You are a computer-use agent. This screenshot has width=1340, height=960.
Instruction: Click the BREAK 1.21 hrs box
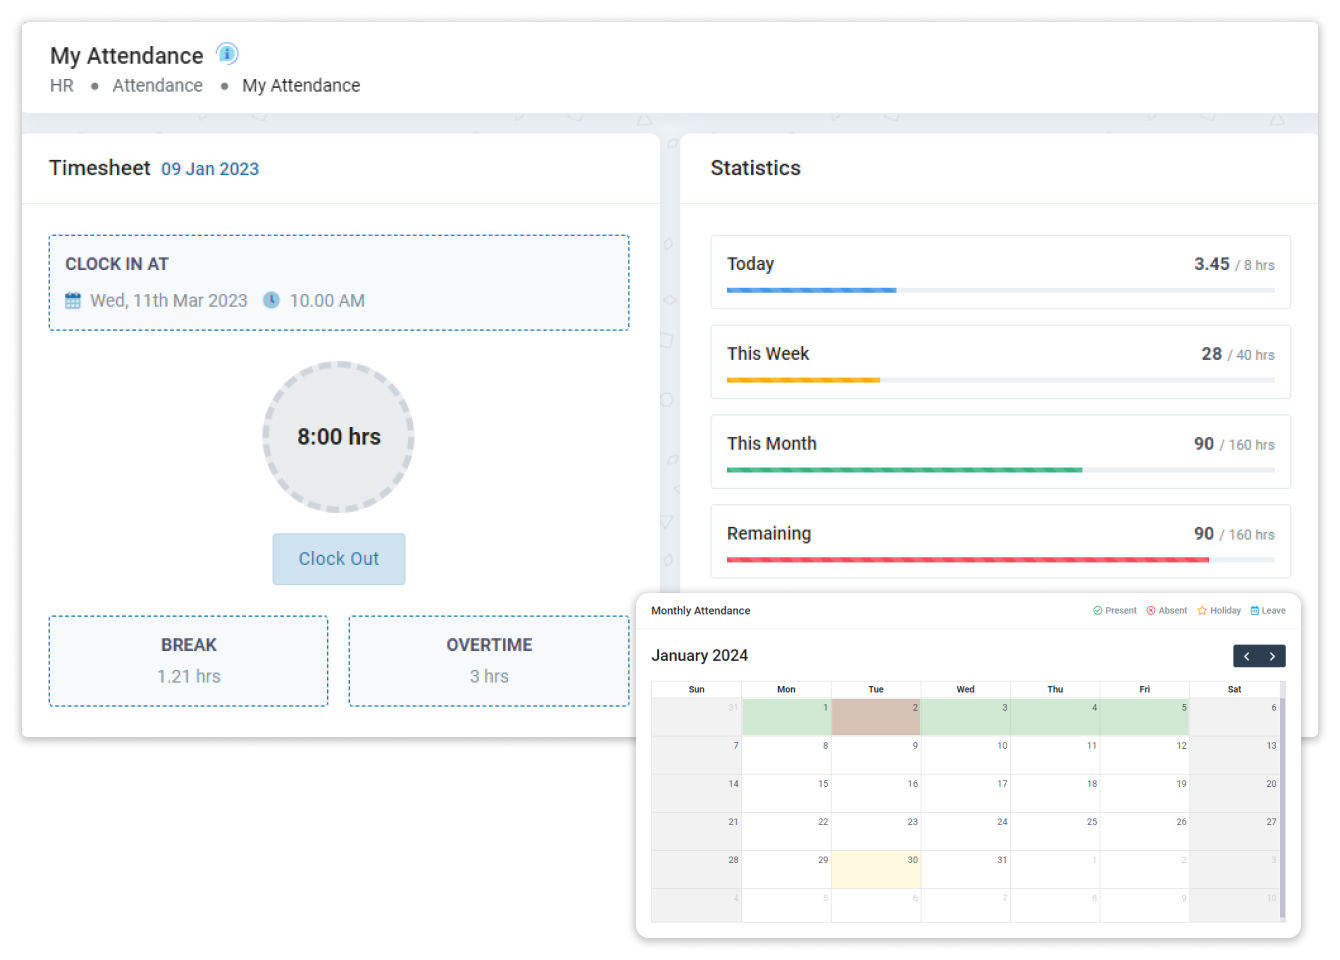188,661
